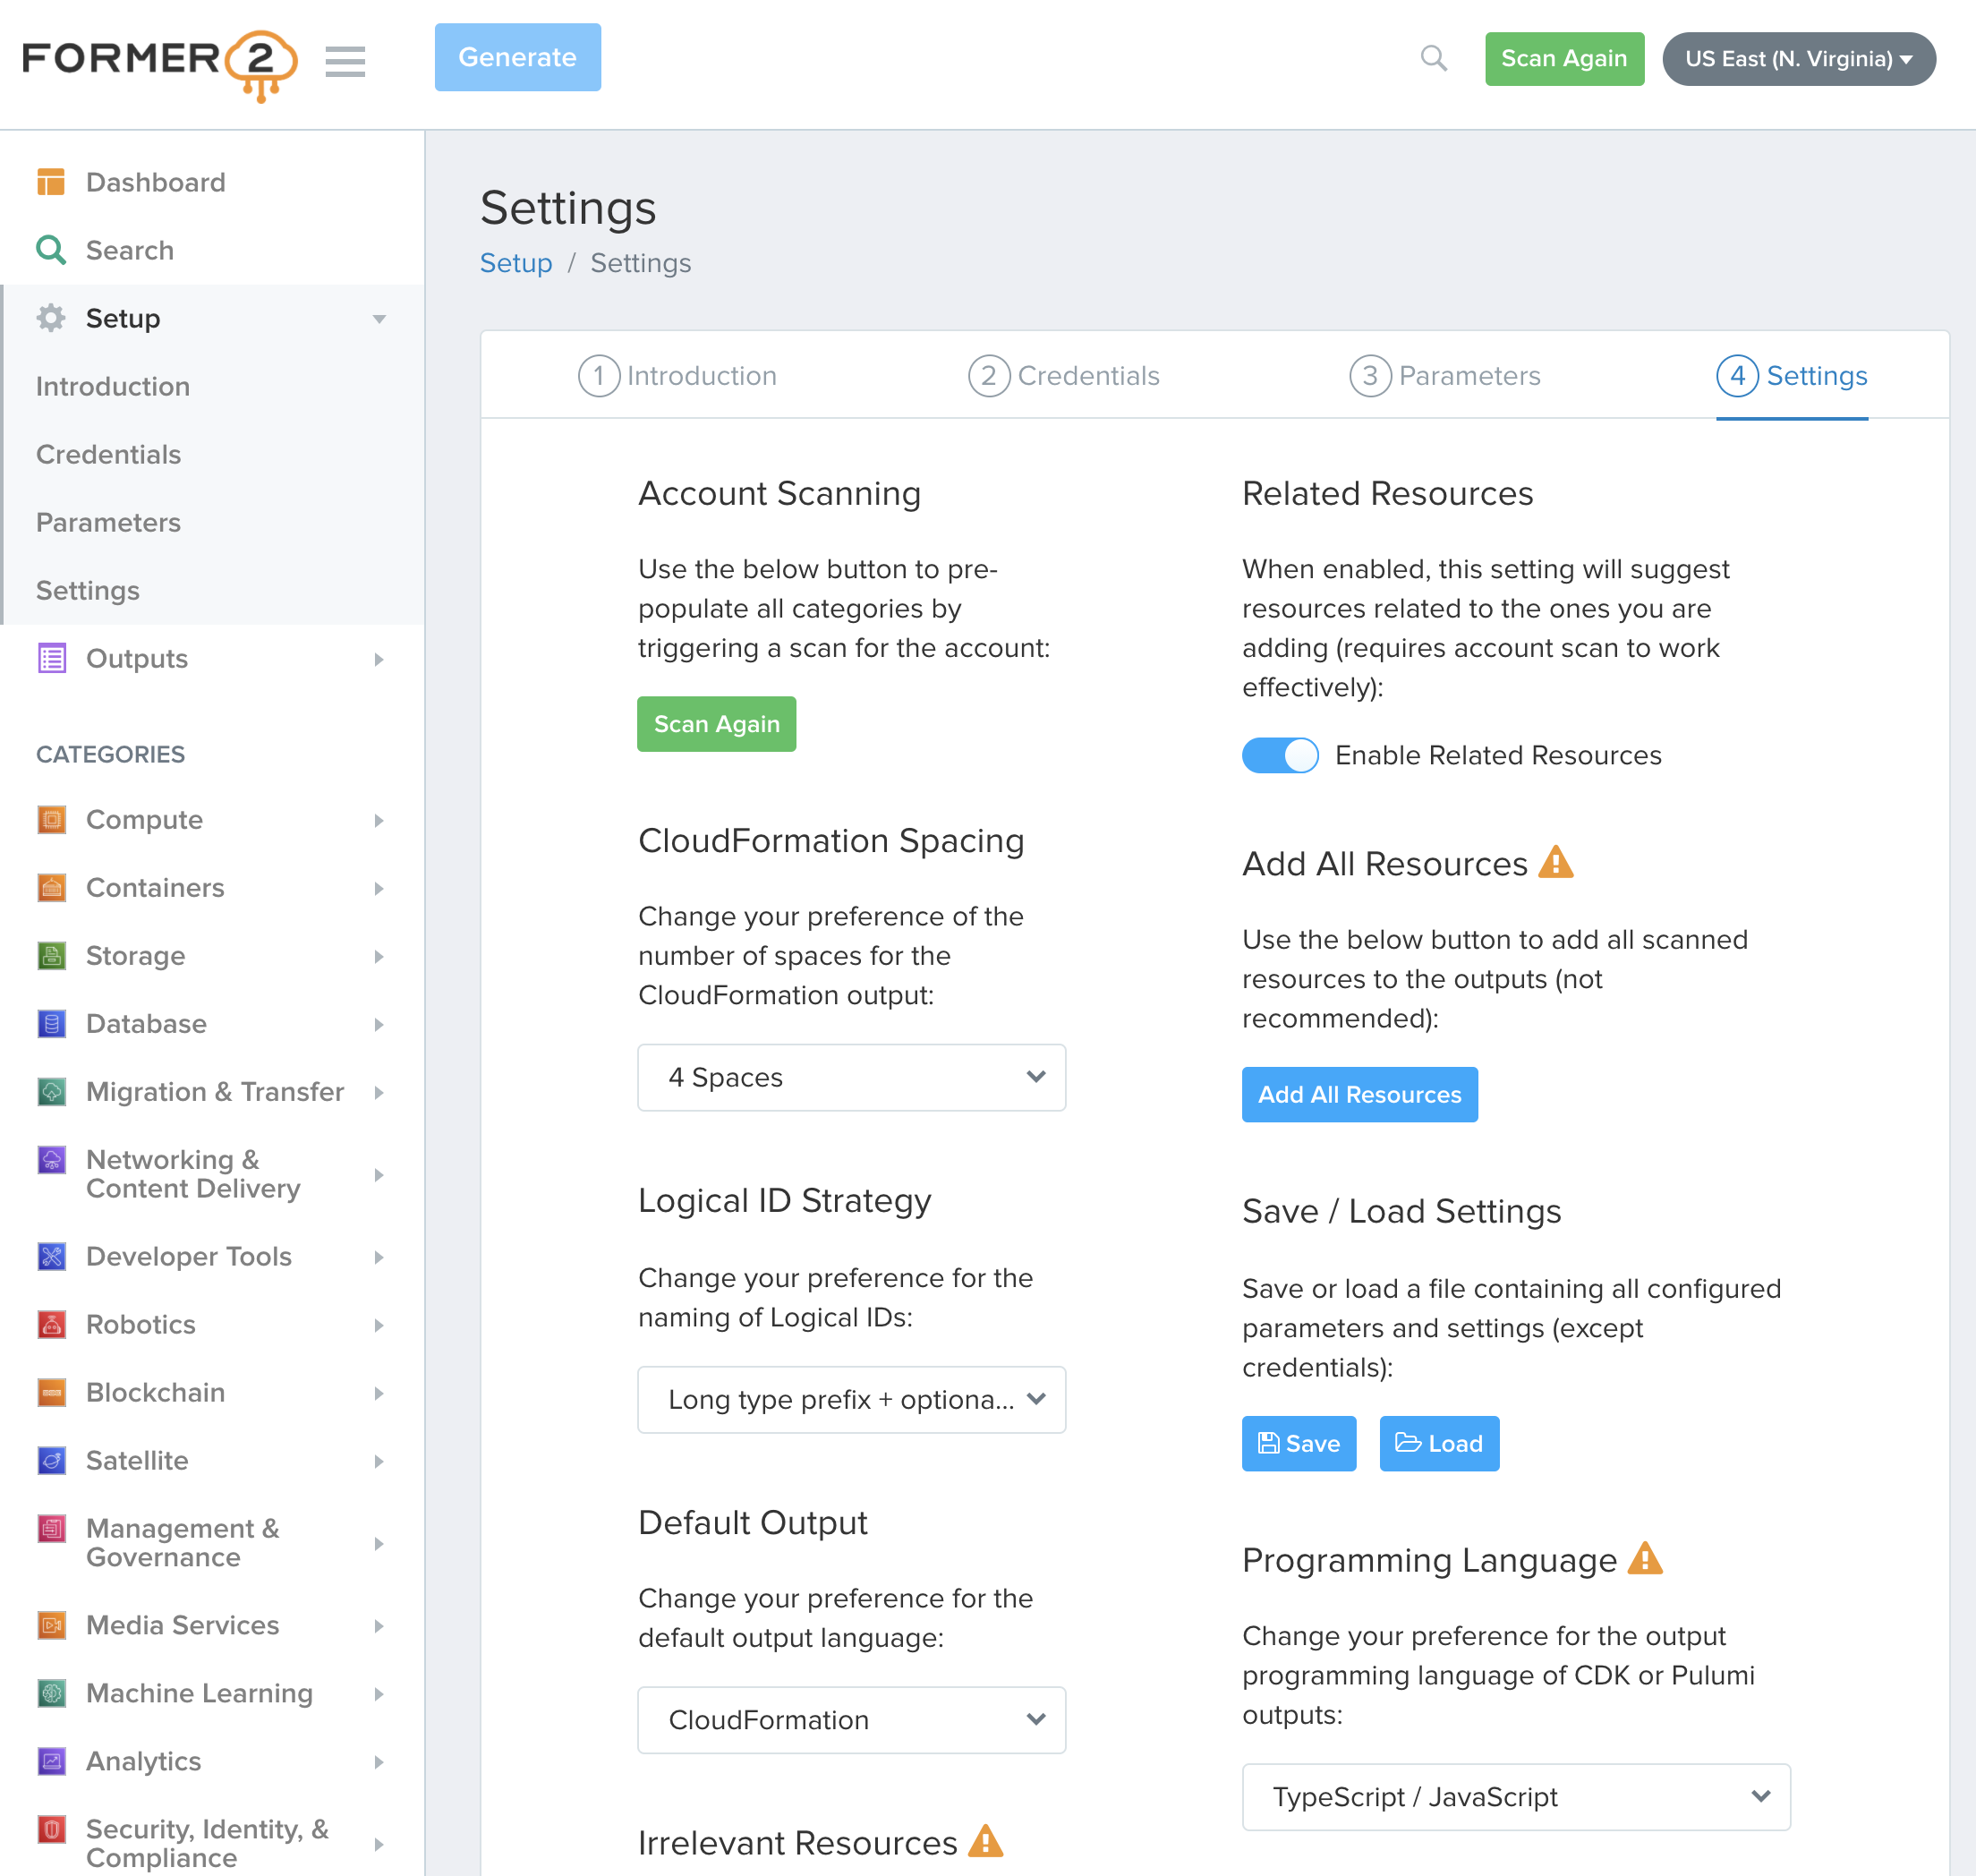The image size is (1976, 1876).
Task: Click the Robotics category icon
Action: pos(51,1324)
